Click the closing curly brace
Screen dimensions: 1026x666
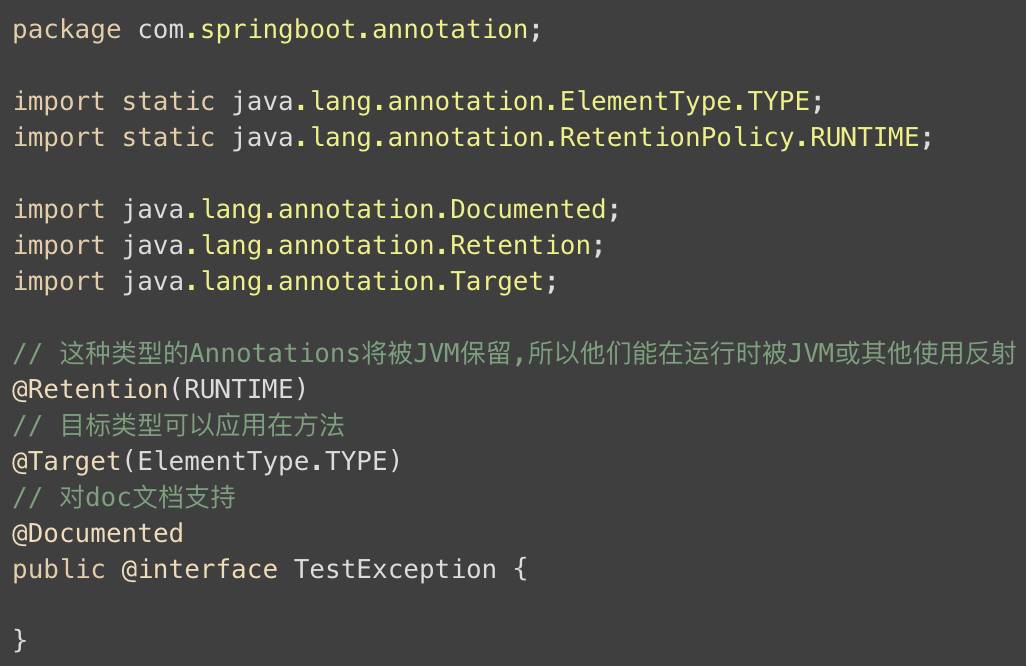(x=20, y=640)
